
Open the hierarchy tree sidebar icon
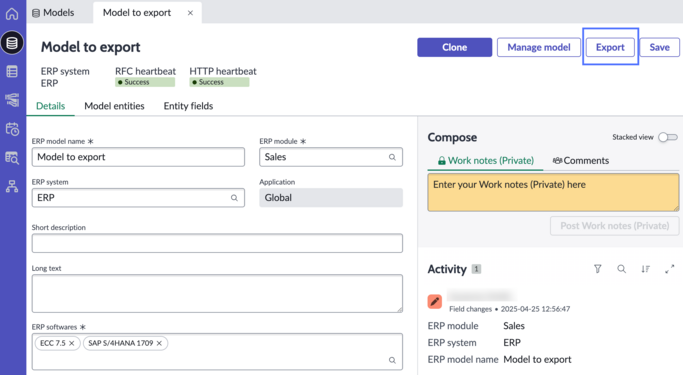[x=12, y=186]
